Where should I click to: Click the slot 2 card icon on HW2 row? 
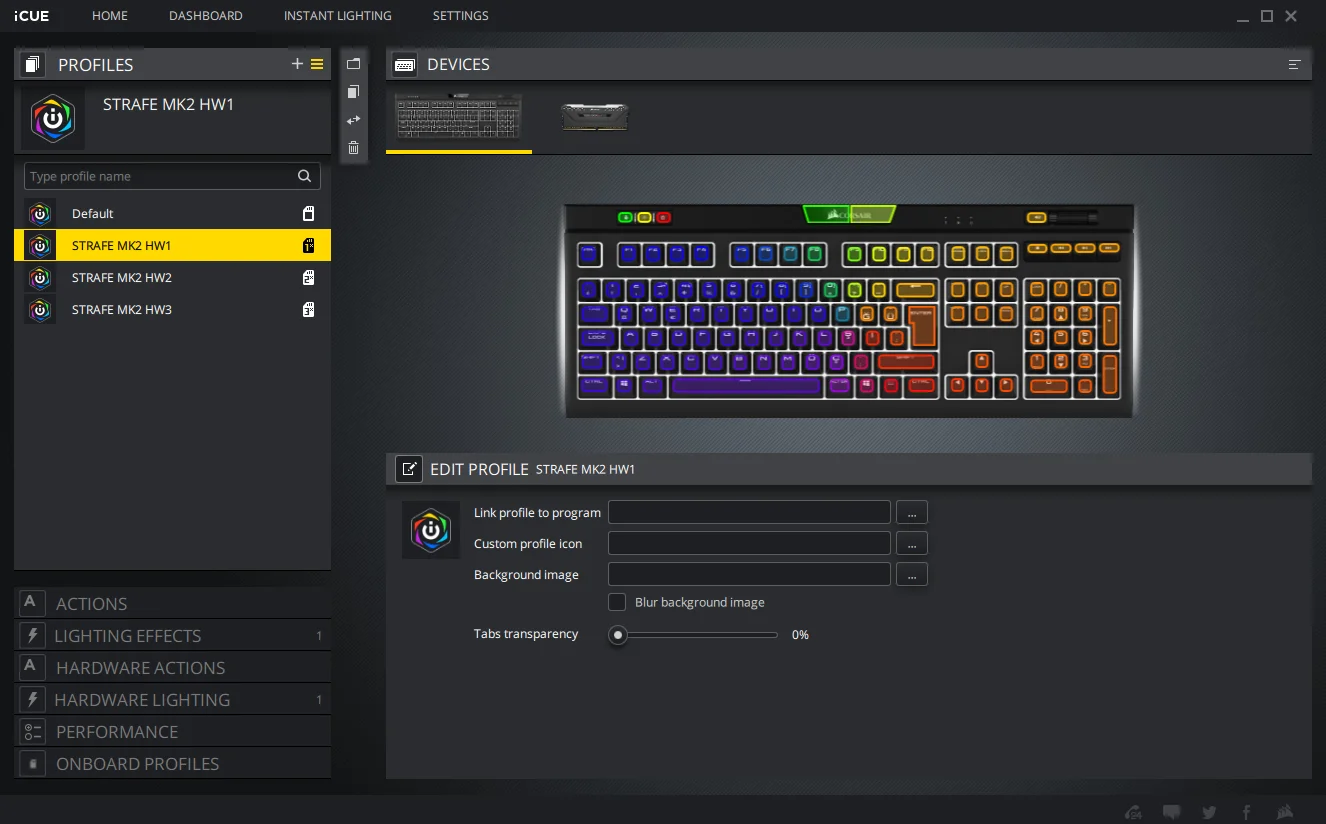coord(309,277)
